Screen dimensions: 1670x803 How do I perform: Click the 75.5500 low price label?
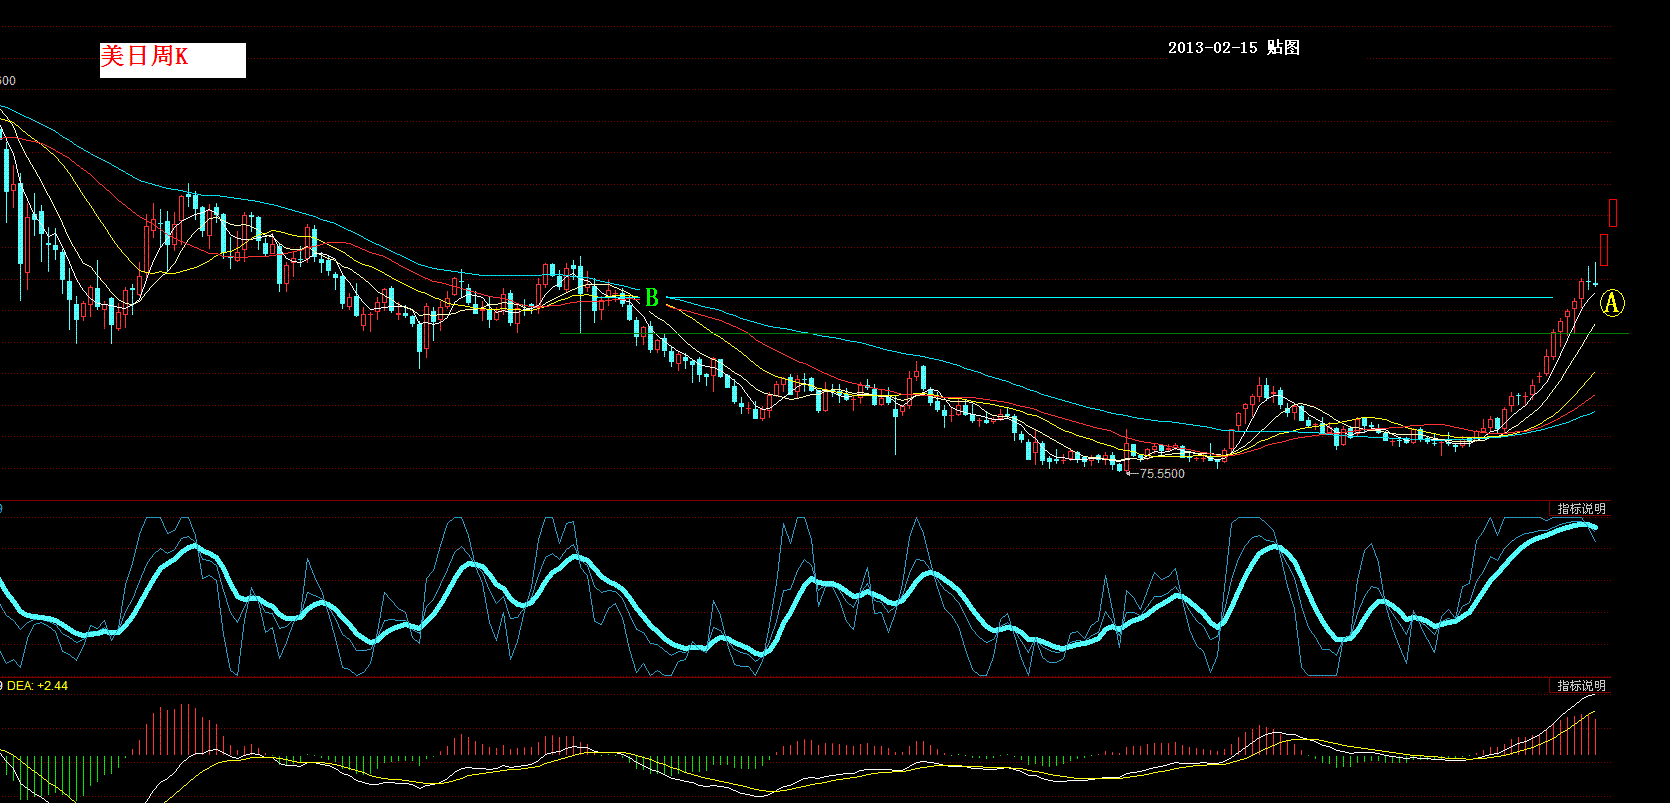pyautogui.click(x=1162, y=474)
